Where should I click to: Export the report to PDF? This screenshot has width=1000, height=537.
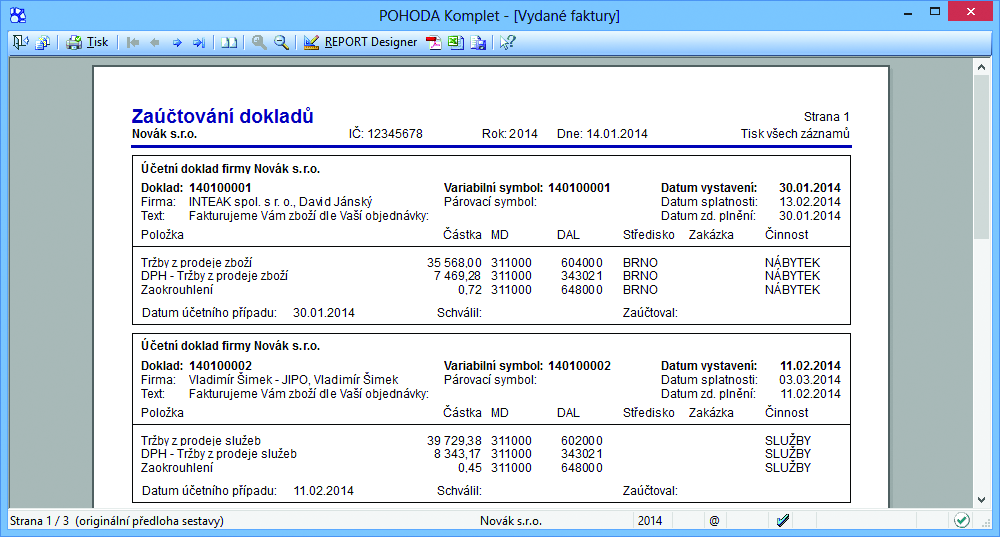click(x=434, y=43)
